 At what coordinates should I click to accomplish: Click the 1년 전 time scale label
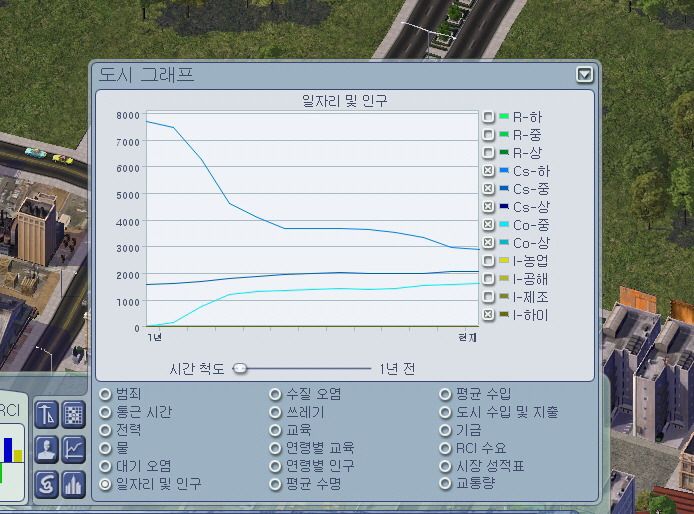coord(397,369)
